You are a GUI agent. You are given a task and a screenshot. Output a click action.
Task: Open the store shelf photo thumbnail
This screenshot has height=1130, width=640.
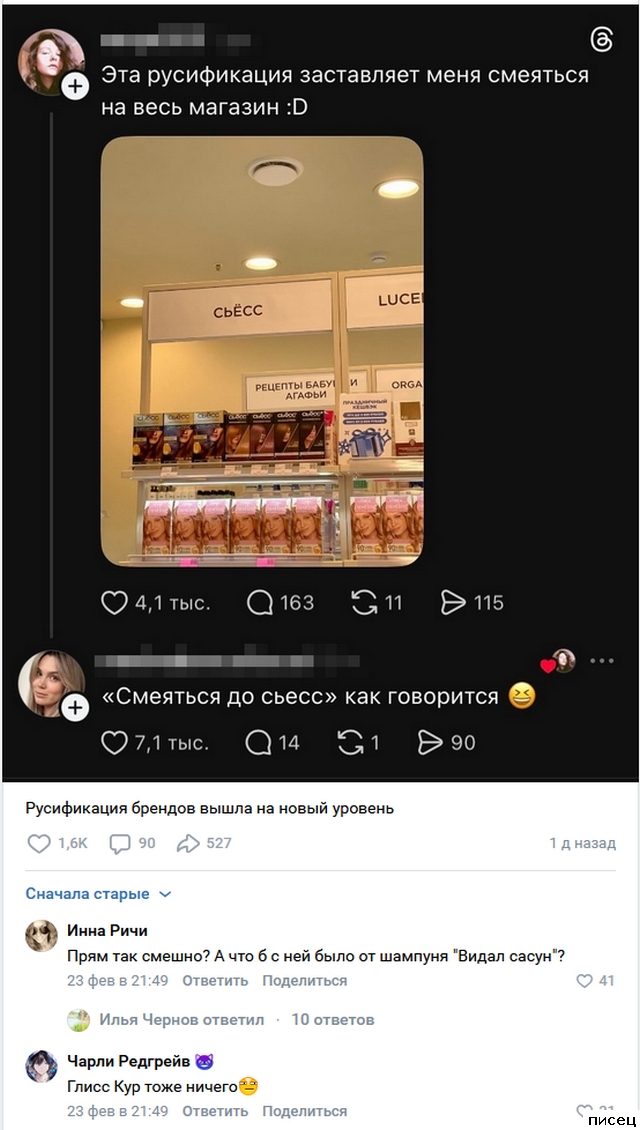pyautogui.click(x=262, y=351)
